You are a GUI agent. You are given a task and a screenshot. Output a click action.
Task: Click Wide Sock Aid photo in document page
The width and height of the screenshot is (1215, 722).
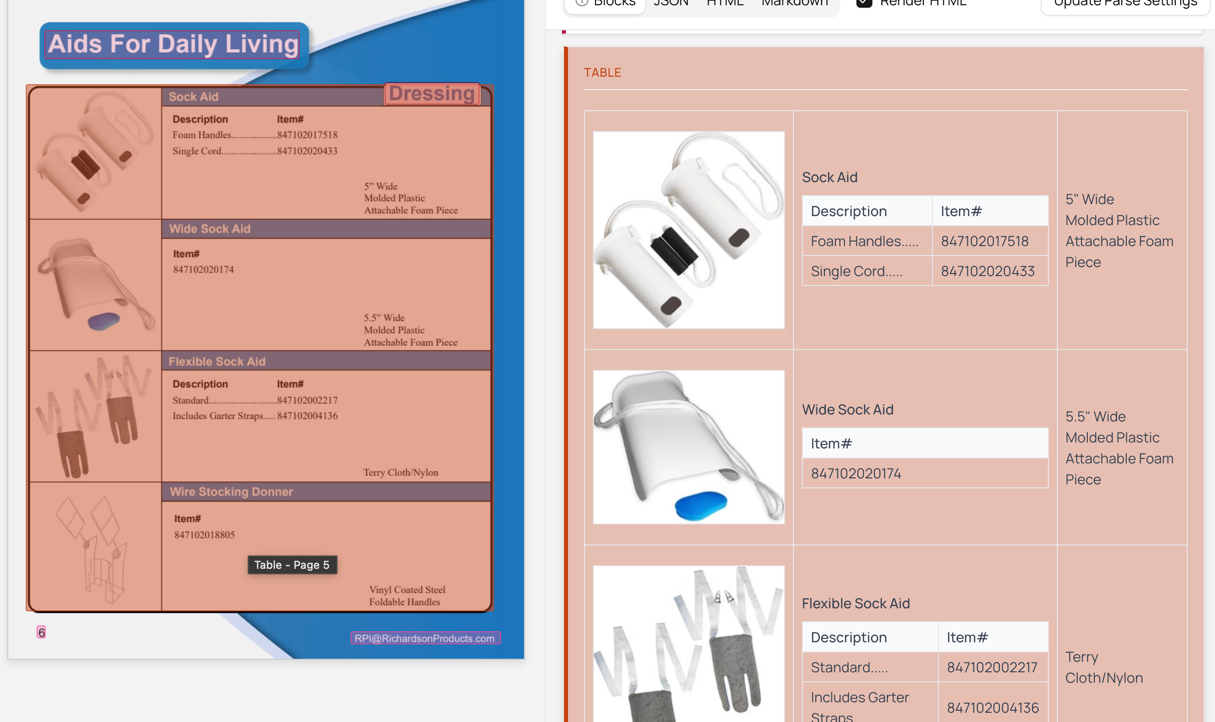pyautogui.click(x=95, y=285)
